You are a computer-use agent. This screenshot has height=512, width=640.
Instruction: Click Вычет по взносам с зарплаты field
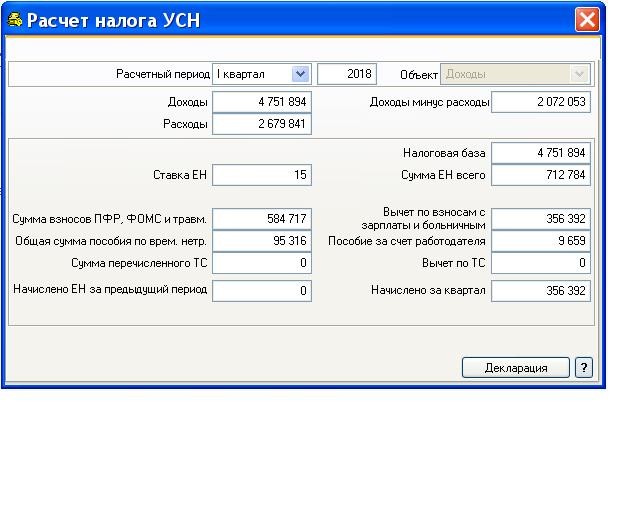point(541,219)
